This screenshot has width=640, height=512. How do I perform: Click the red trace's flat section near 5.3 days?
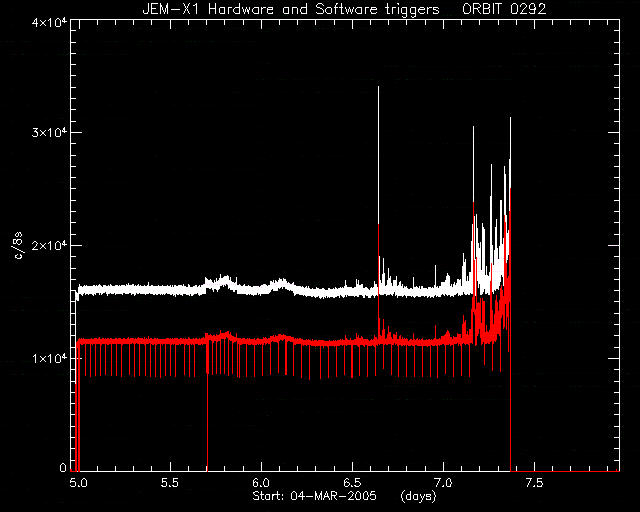(133, 341)
